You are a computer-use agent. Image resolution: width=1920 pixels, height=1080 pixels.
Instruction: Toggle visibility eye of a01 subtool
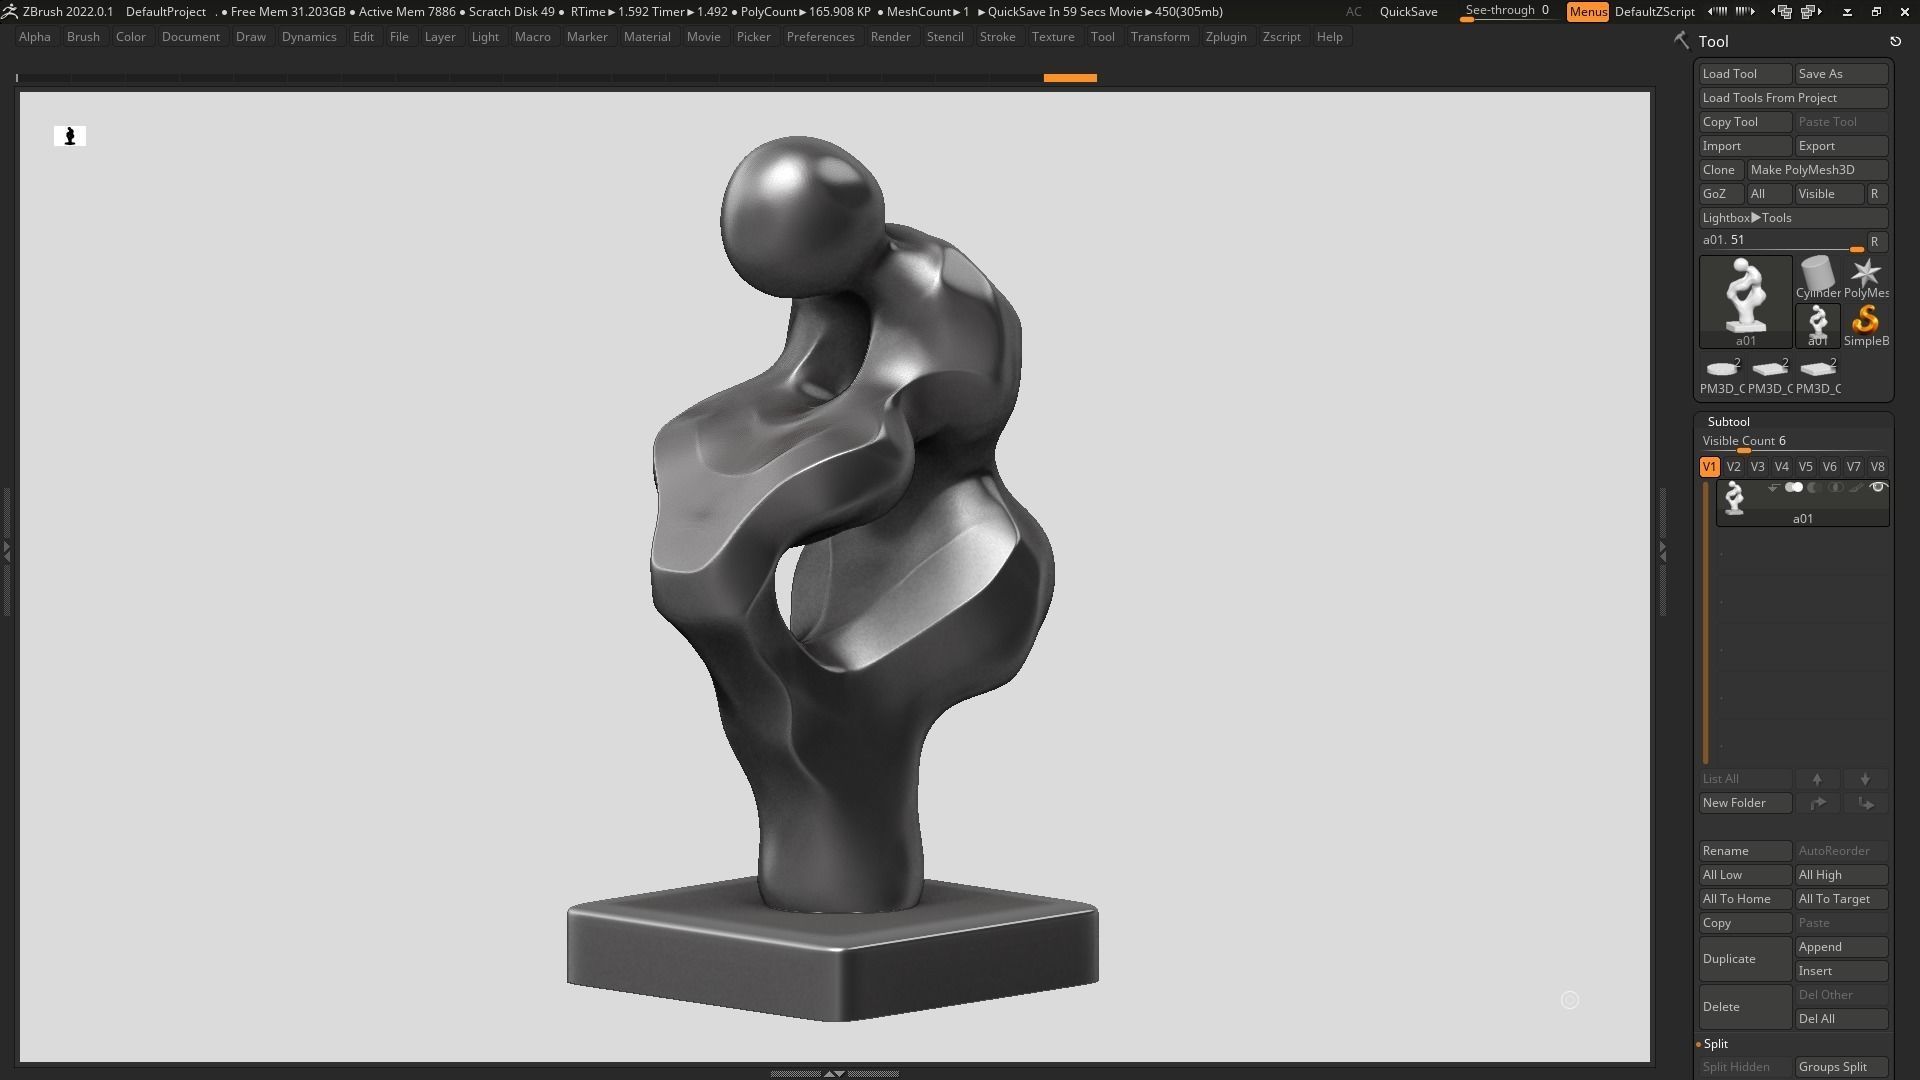[1878, 488]
